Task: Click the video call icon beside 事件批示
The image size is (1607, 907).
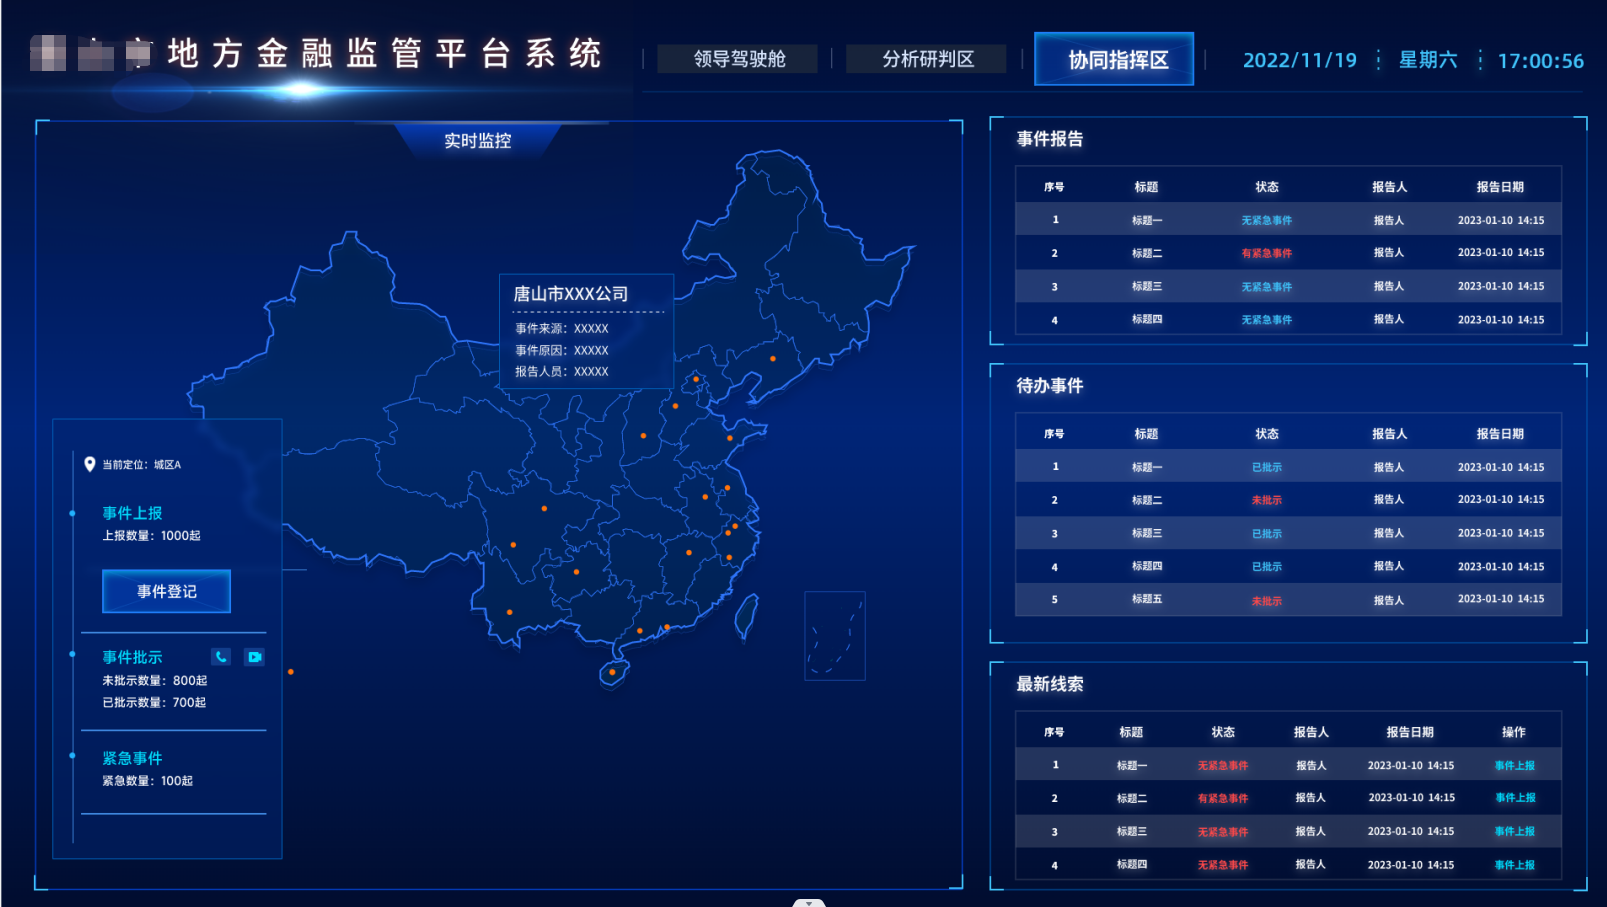Action: pyautogui.click(x=254, y=657)
